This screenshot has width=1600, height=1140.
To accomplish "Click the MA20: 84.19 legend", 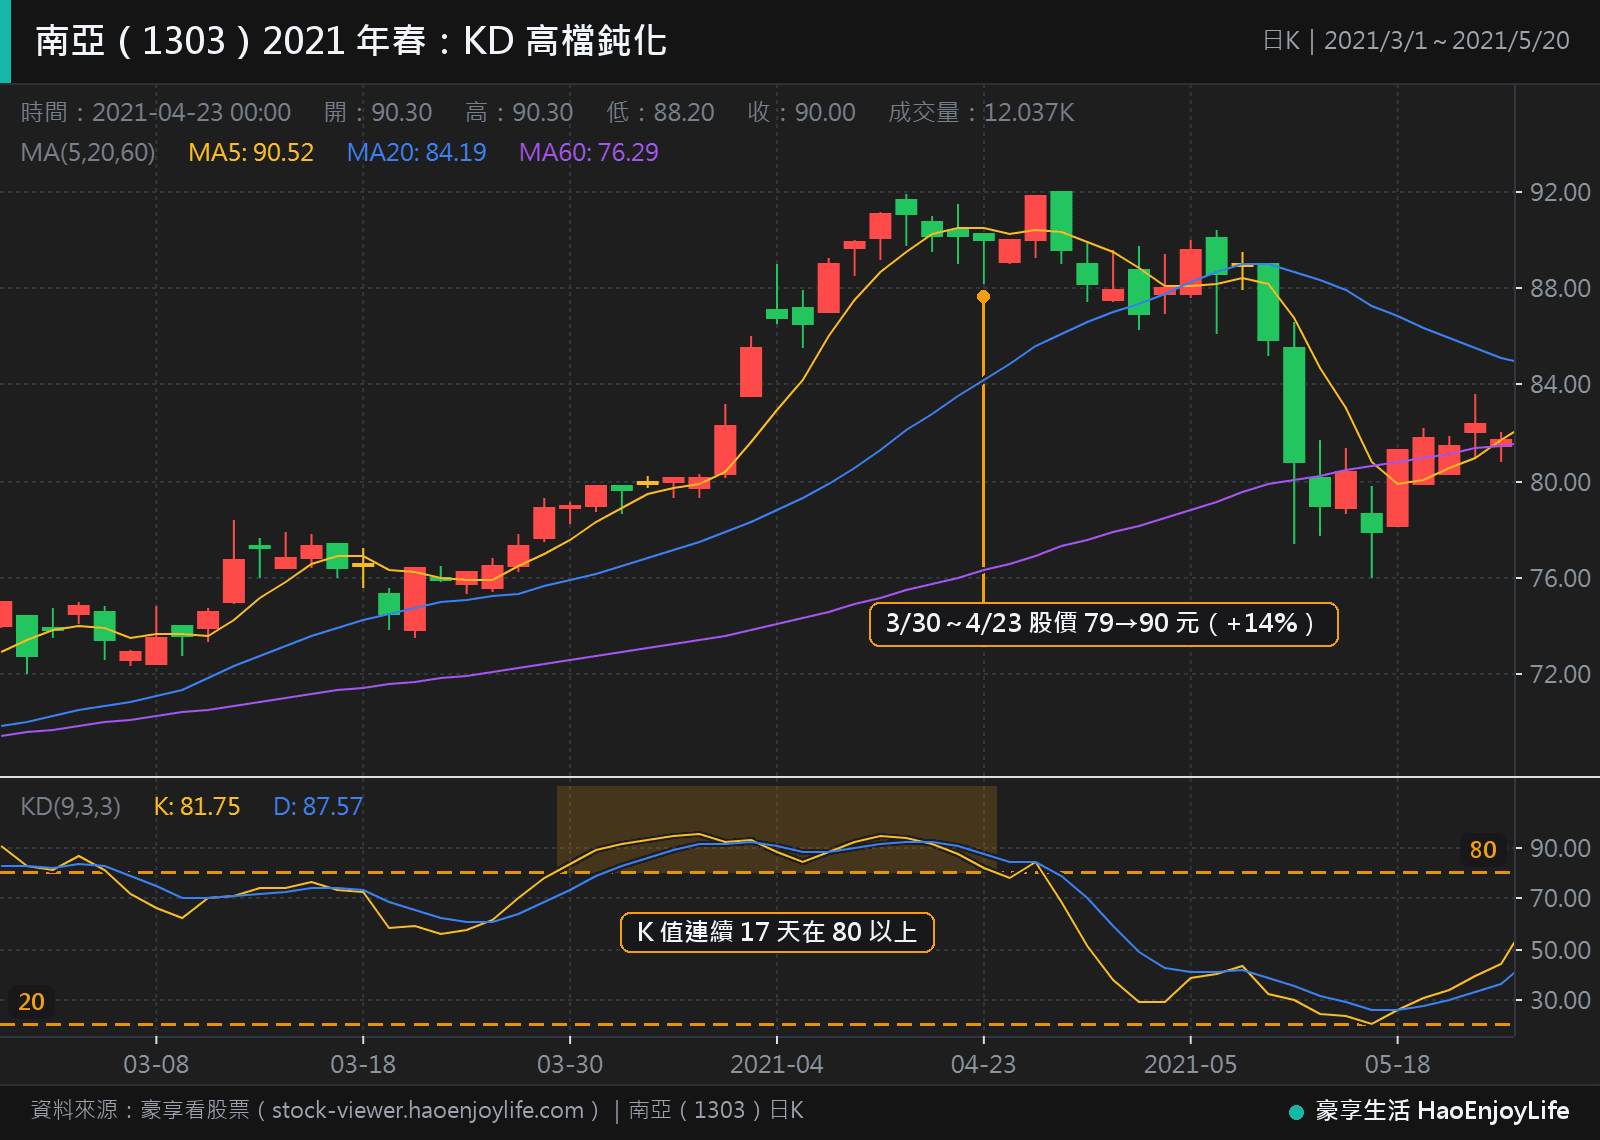I will point(416,153).
